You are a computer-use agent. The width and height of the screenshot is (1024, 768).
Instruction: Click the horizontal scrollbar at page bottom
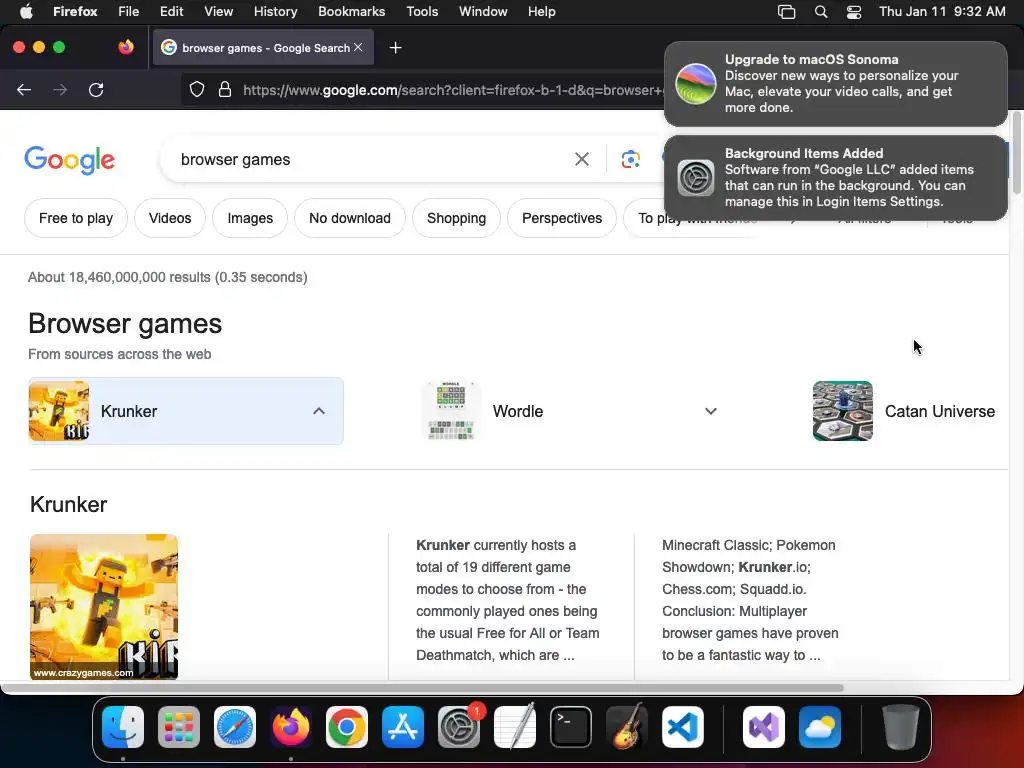tap(422, 688)
